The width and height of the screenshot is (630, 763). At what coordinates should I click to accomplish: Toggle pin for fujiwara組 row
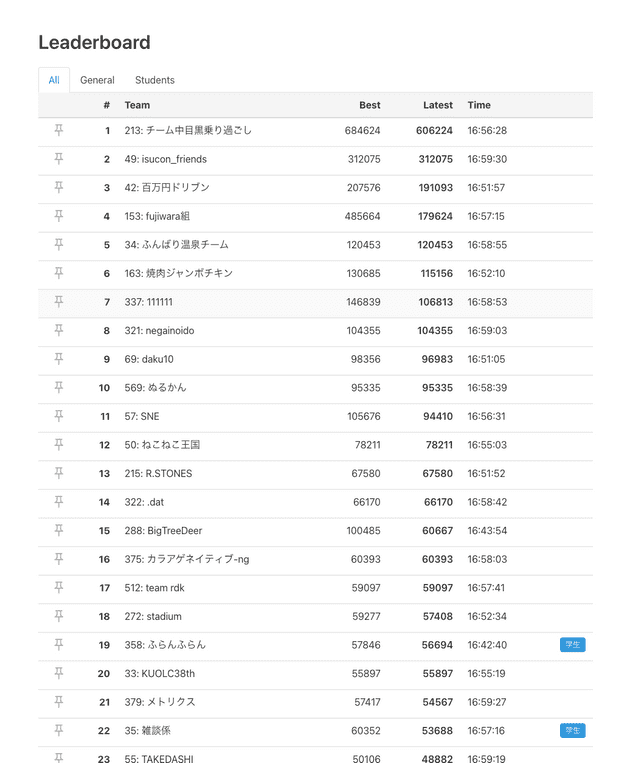59,216
